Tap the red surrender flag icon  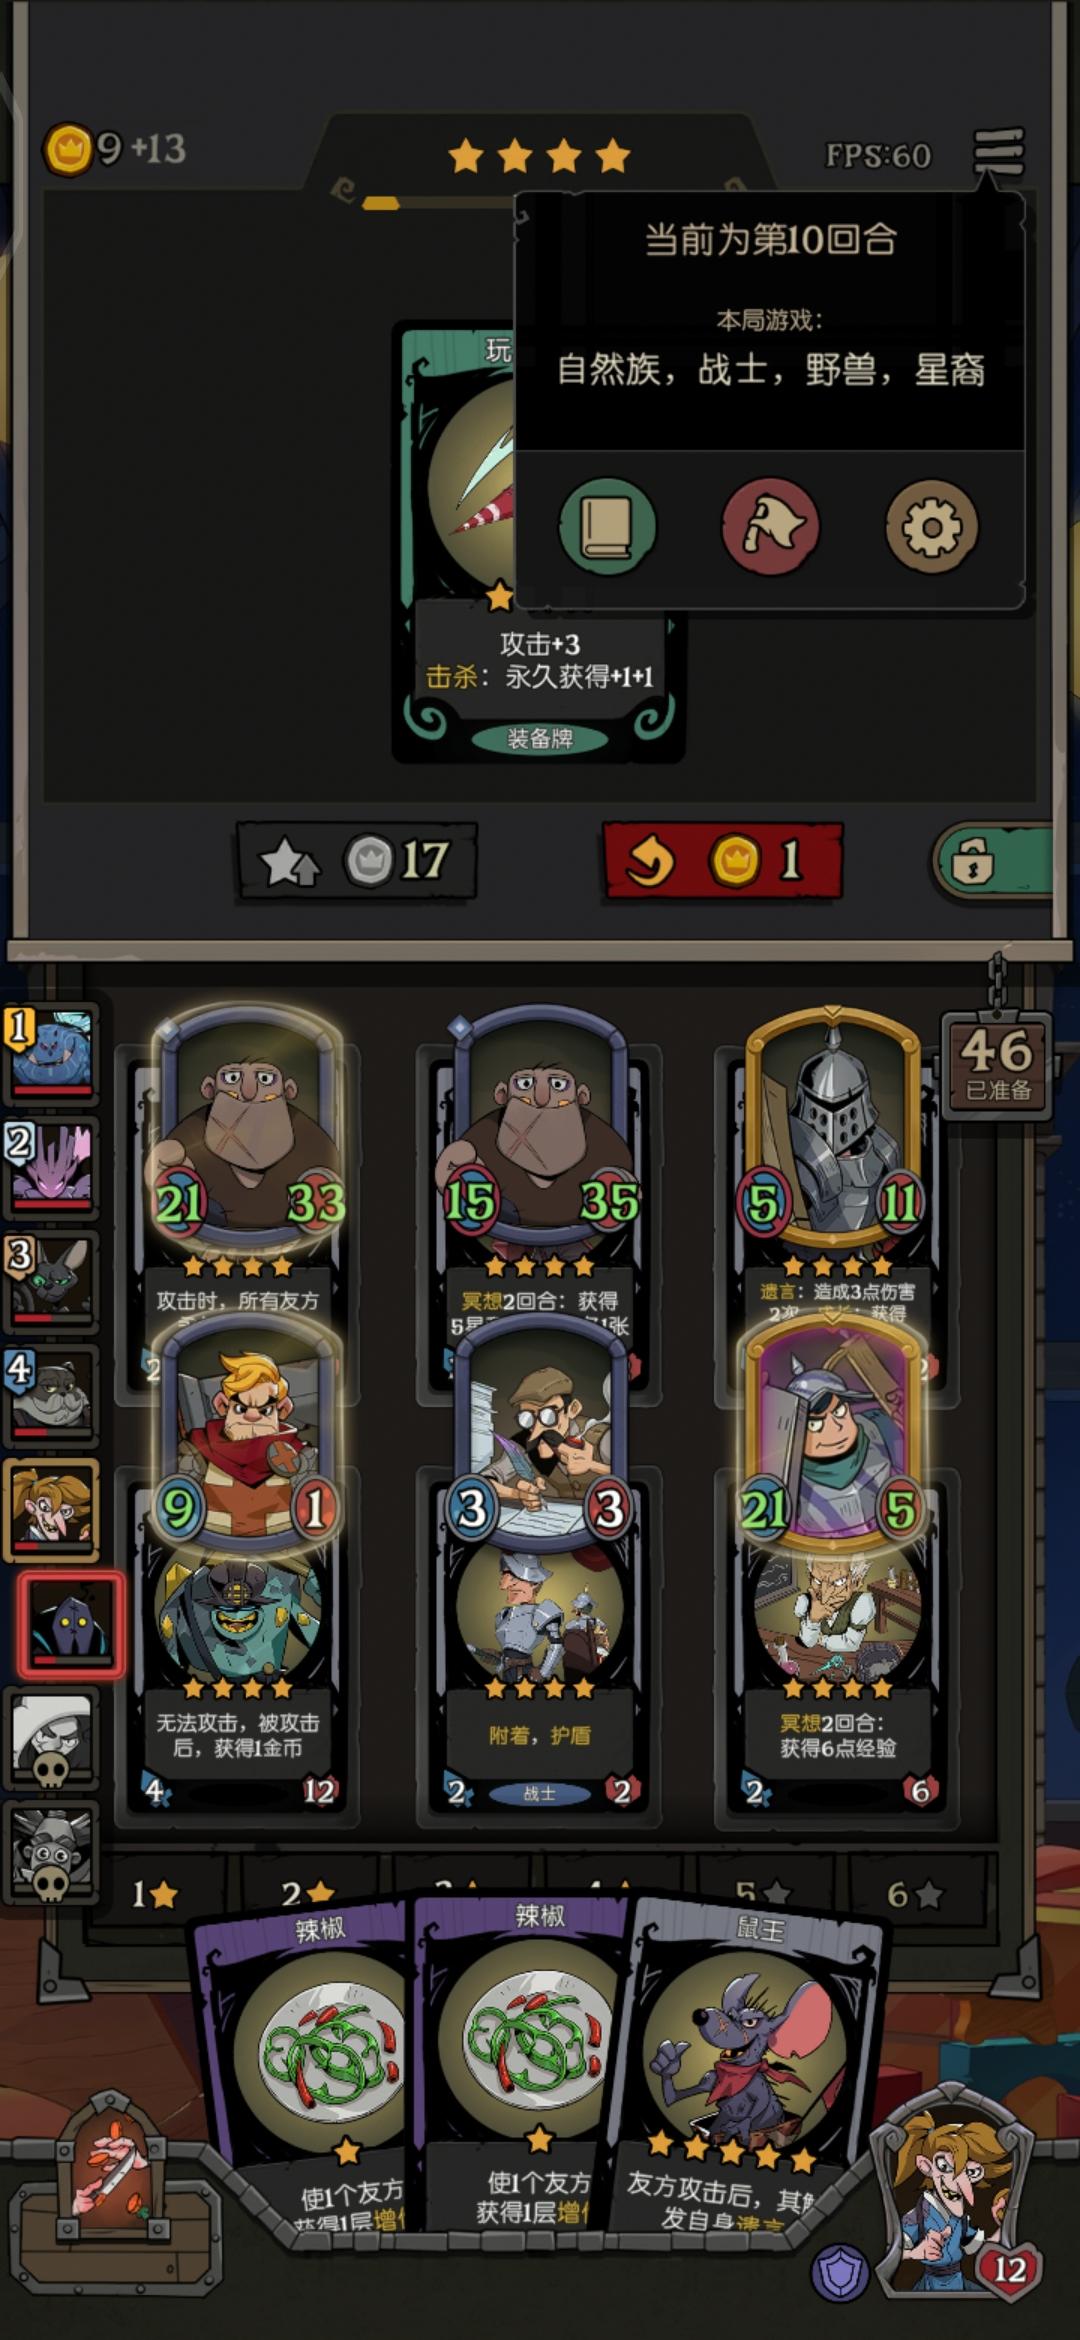click(x=770, y=527)
